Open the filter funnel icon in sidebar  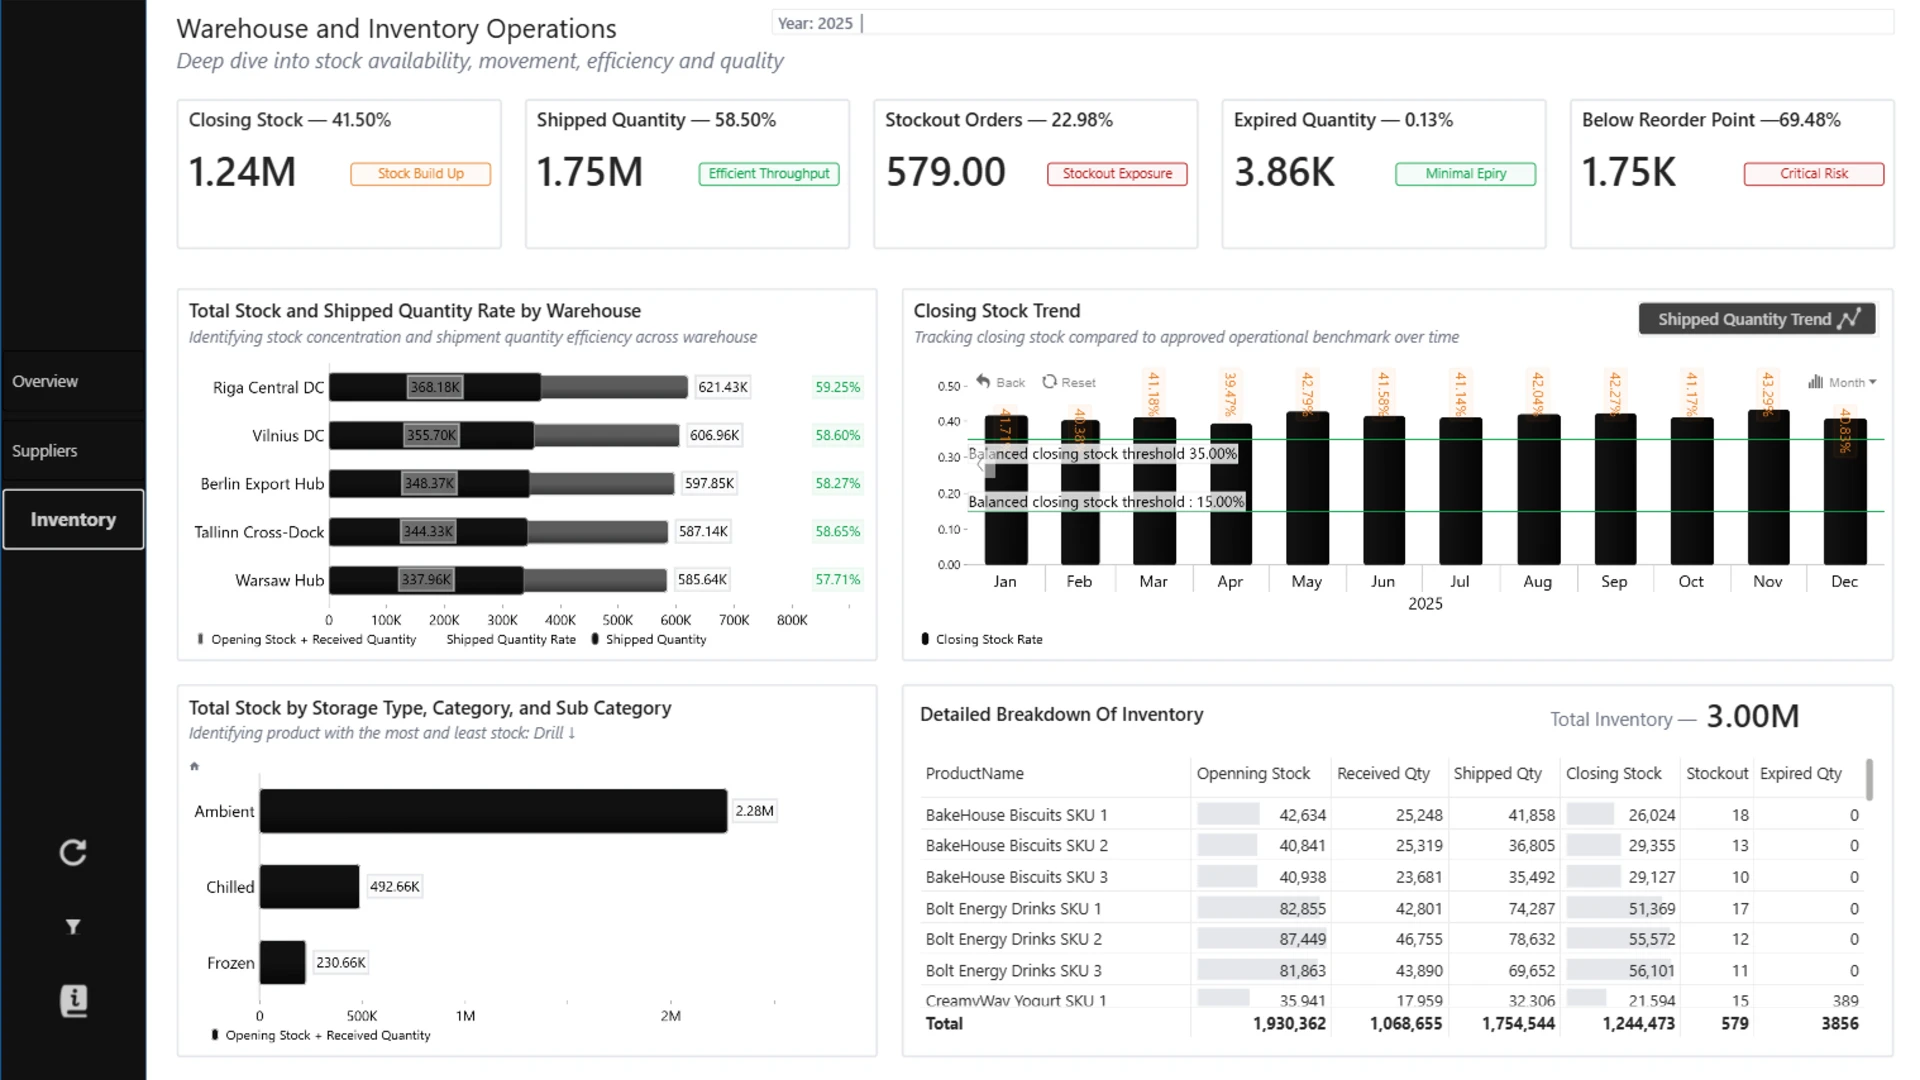[x=73, y=927]
